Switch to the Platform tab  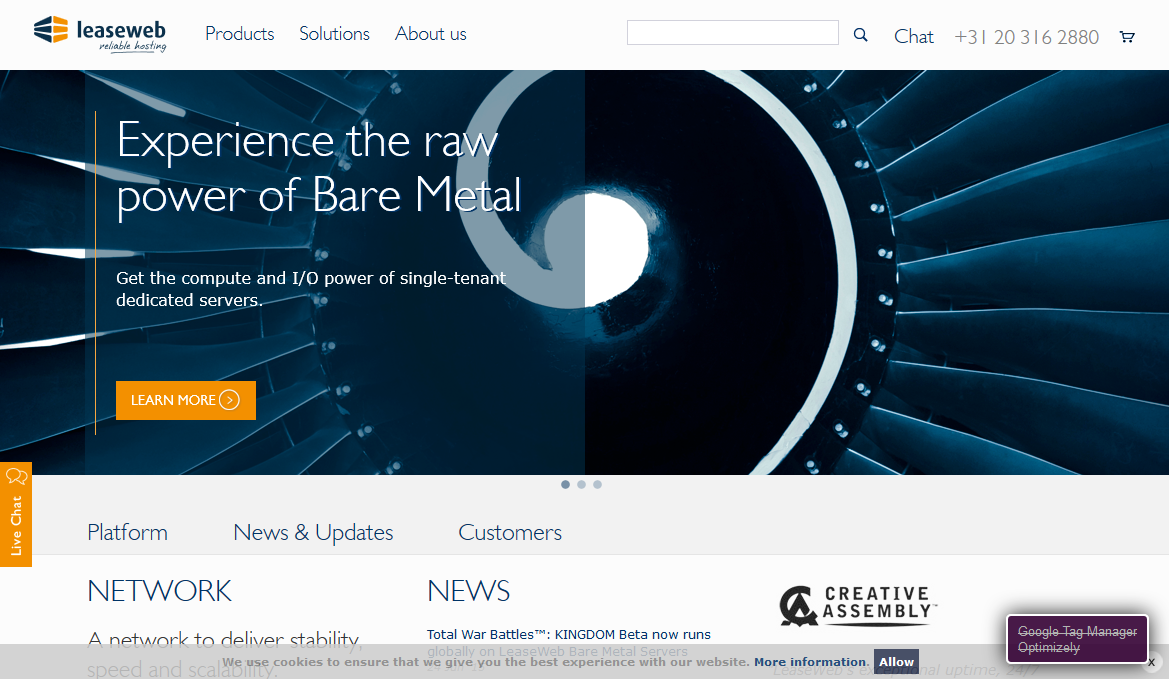127,532
